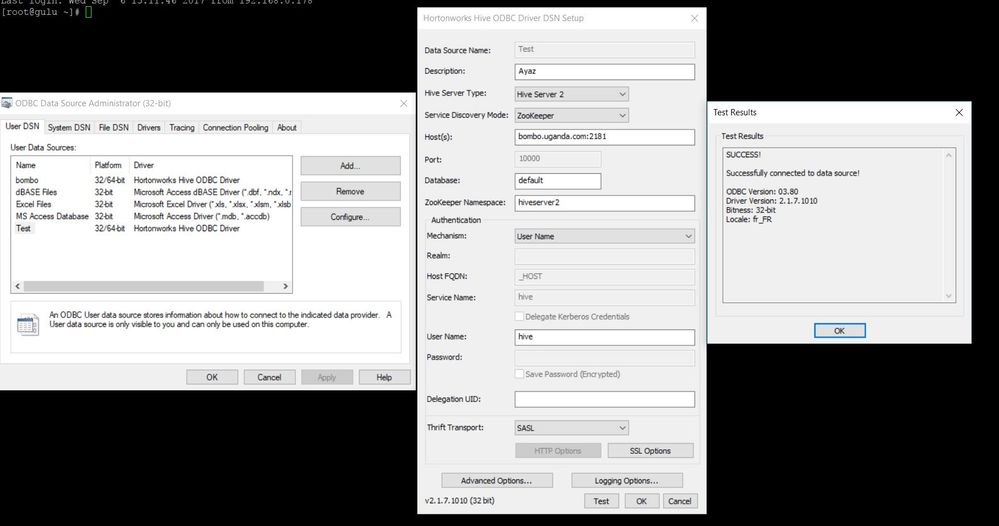The width and height of the screenshot is (999, 526).
Task: Toggle Delegate Kerberos Credentials checkbox
Action: coord(519,317)
